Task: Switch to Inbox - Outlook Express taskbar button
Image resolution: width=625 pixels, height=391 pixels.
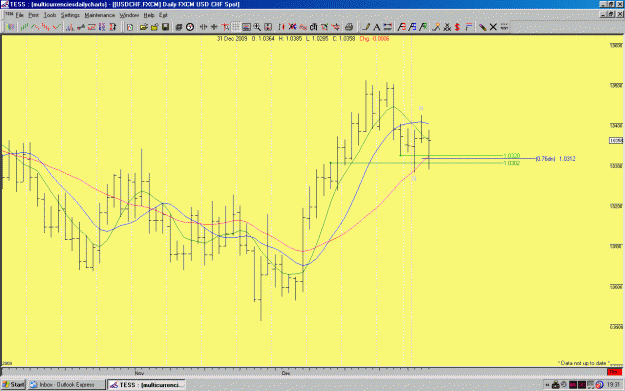Action: 66,385
